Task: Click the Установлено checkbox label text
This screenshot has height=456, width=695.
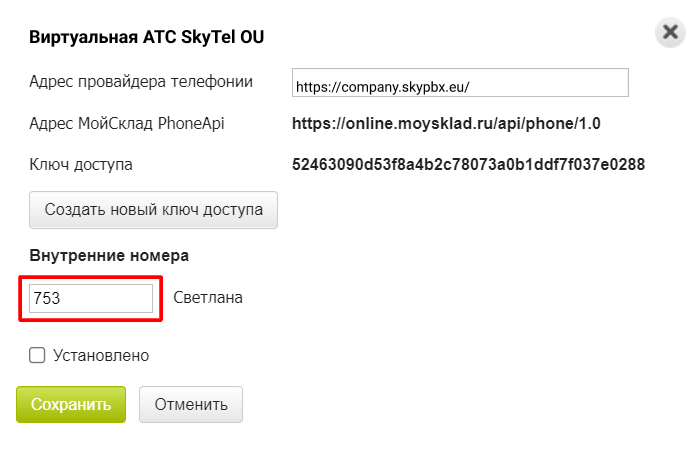Action: click(x=101, y=355)
